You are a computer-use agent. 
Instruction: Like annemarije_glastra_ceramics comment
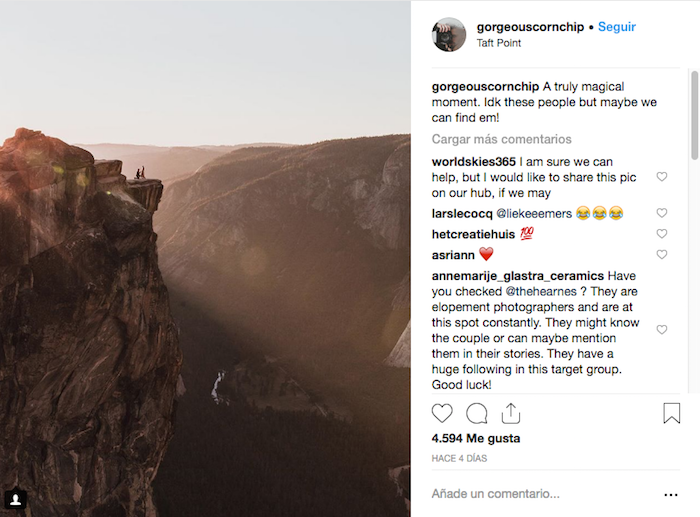661,330
